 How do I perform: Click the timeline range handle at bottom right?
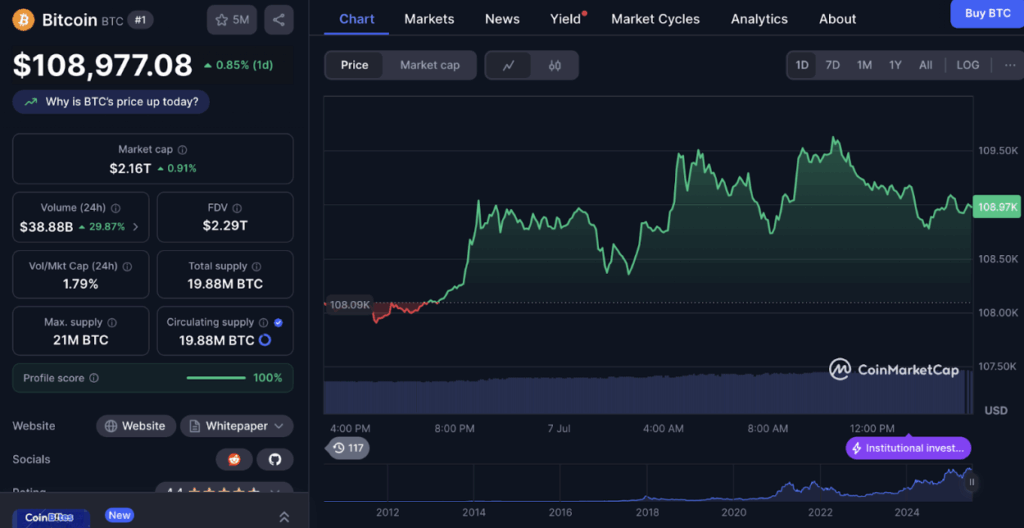971,482
